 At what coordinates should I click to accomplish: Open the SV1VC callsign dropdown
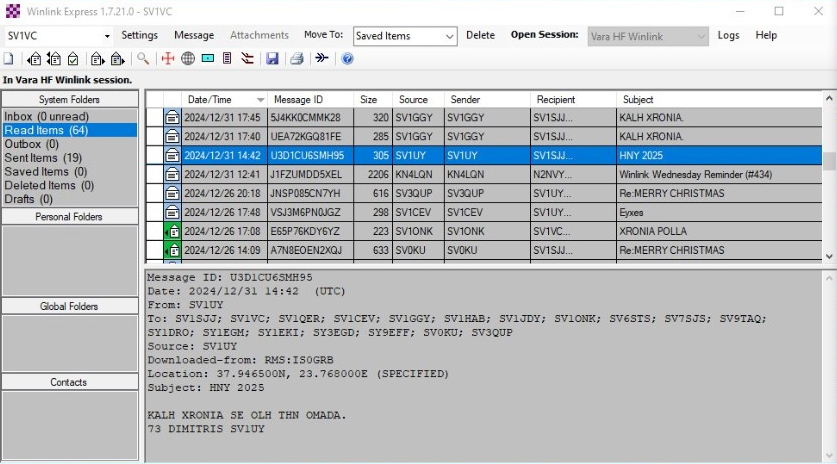pos(107,36)
